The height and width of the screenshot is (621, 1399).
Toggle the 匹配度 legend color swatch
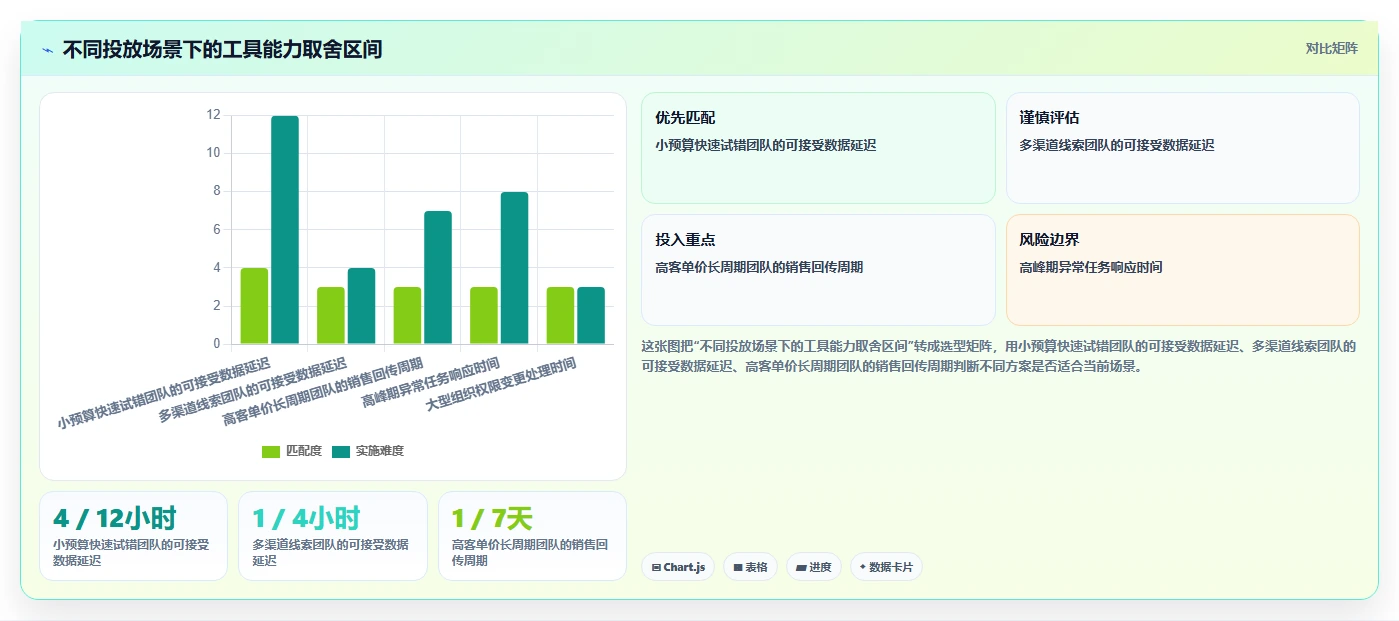pyautogui.click(x=271, y=451)
